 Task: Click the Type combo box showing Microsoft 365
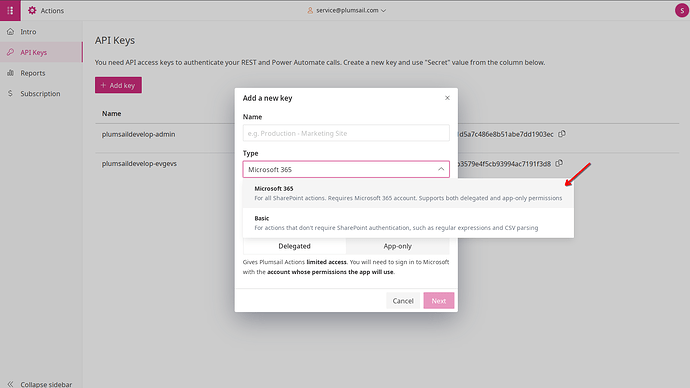(346, 169)
